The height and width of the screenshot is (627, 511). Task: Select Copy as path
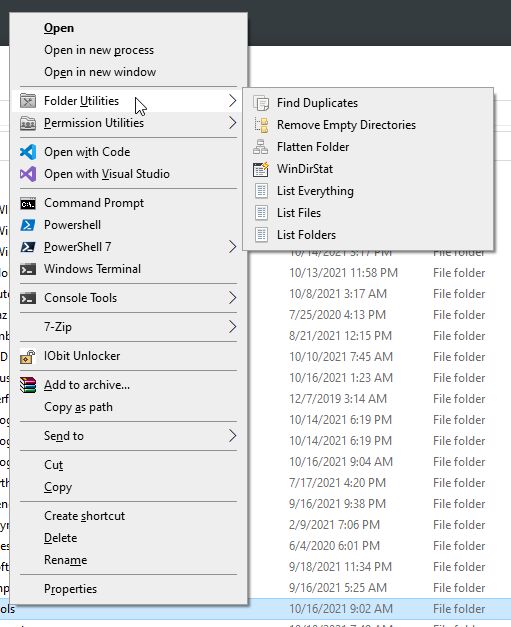point(78,407)
